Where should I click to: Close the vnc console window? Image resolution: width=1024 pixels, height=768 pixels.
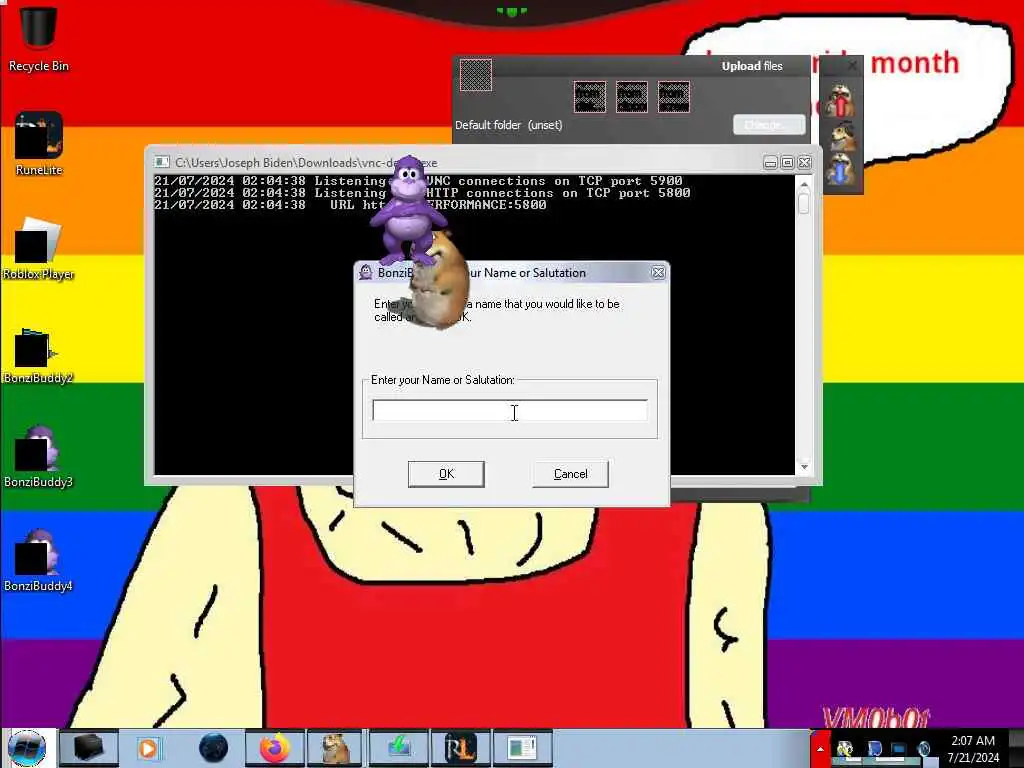pos(805,163)
